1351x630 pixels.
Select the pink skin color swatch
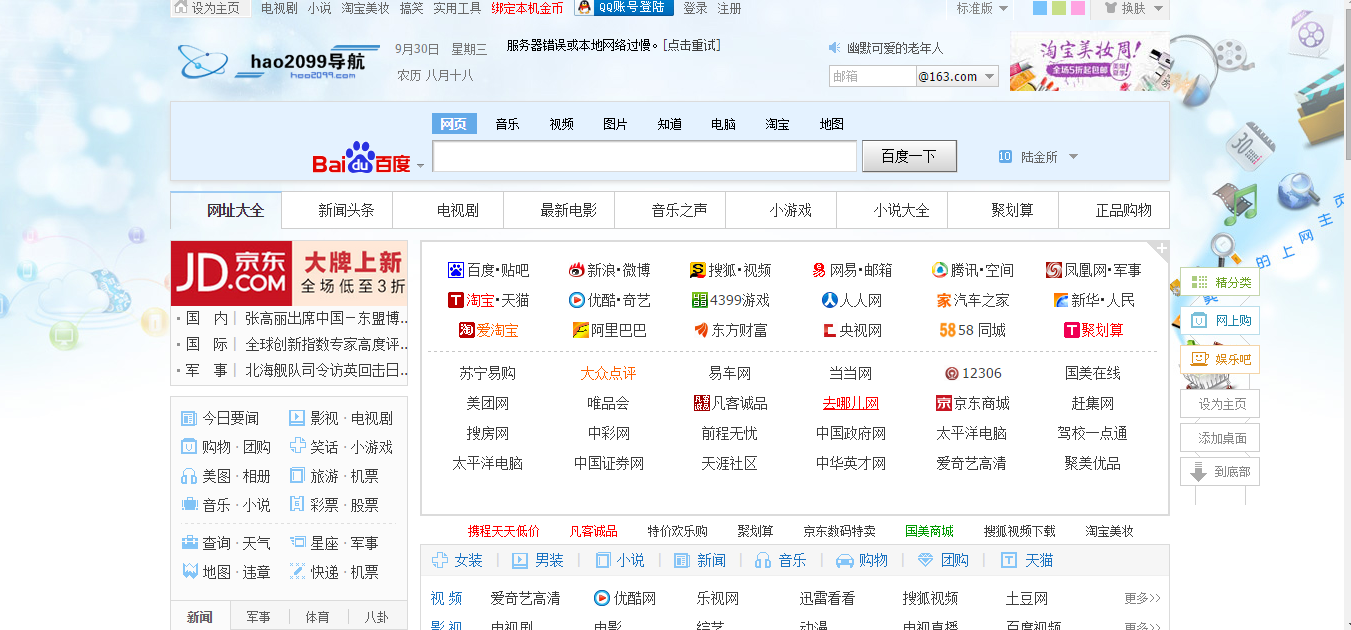[1078, 8]
